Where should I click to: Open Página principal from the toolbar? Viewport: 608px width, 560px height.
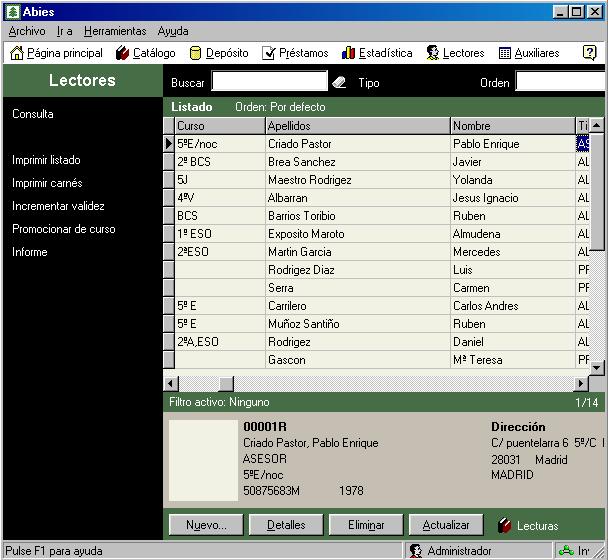click(x=56, y=53)
